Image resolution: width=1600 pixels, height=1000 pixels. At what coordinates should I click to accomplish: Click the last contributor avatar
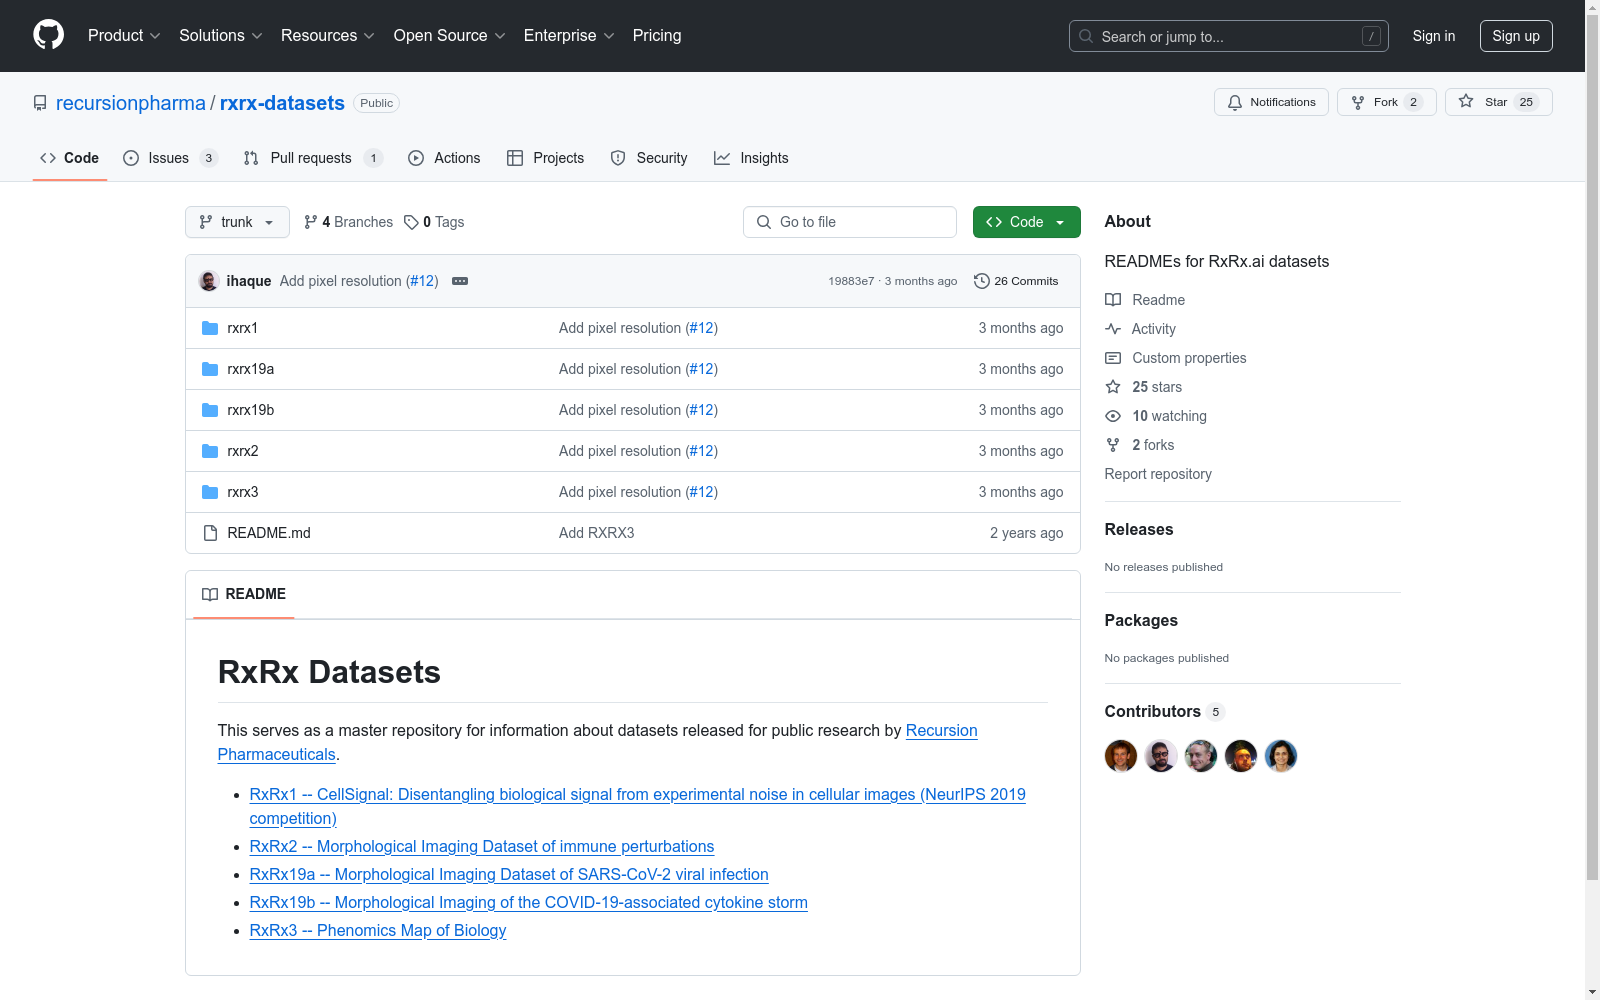1281,756
